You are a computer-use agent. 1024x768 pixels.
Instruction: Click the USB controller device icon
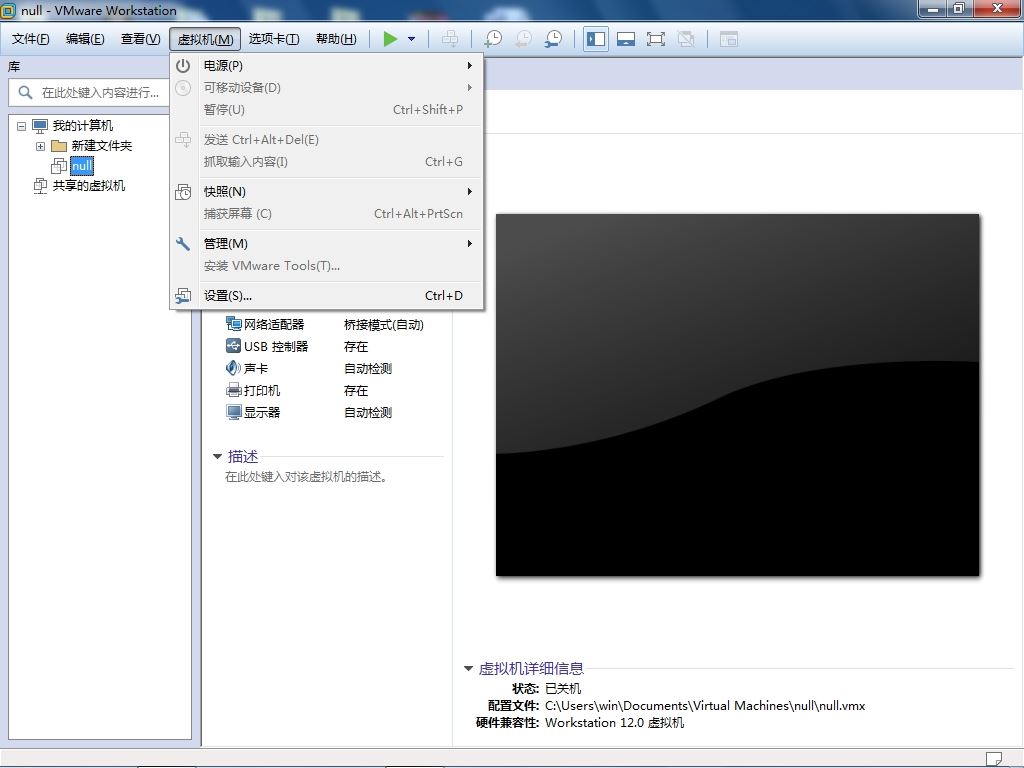[x=233, y=345]
